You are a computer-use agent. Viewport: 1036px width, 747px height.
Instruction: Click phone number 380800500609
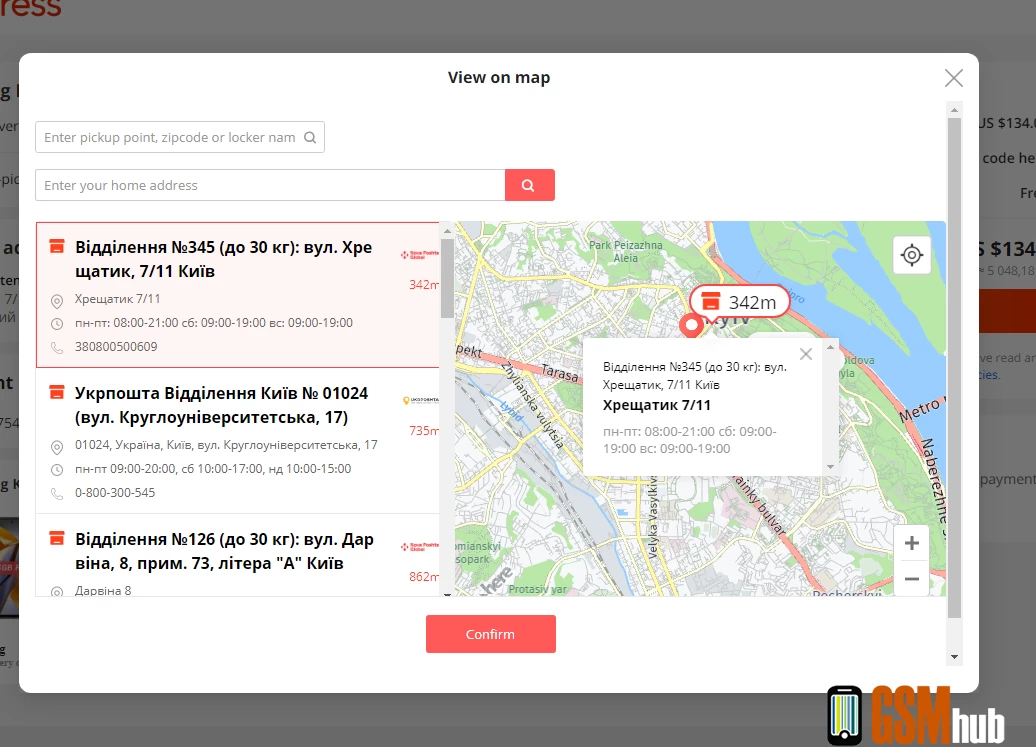pyautogui.click(x=116, y=347)
